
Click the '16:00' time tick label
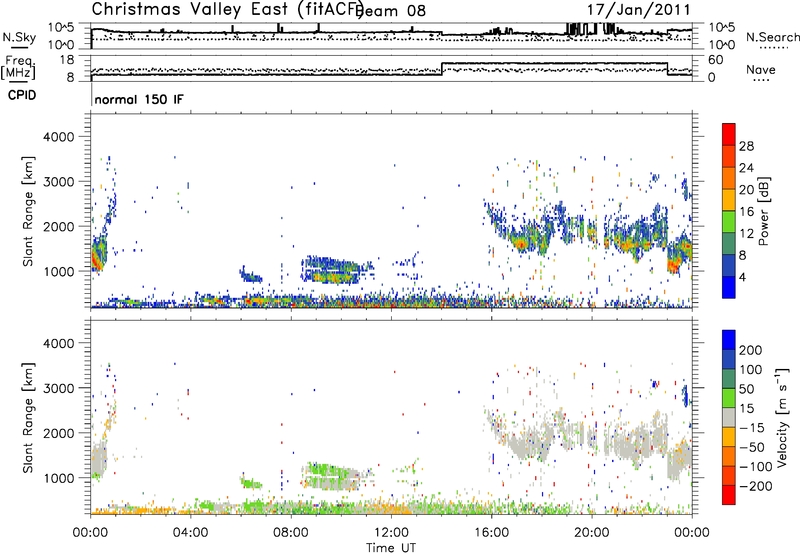492,533
